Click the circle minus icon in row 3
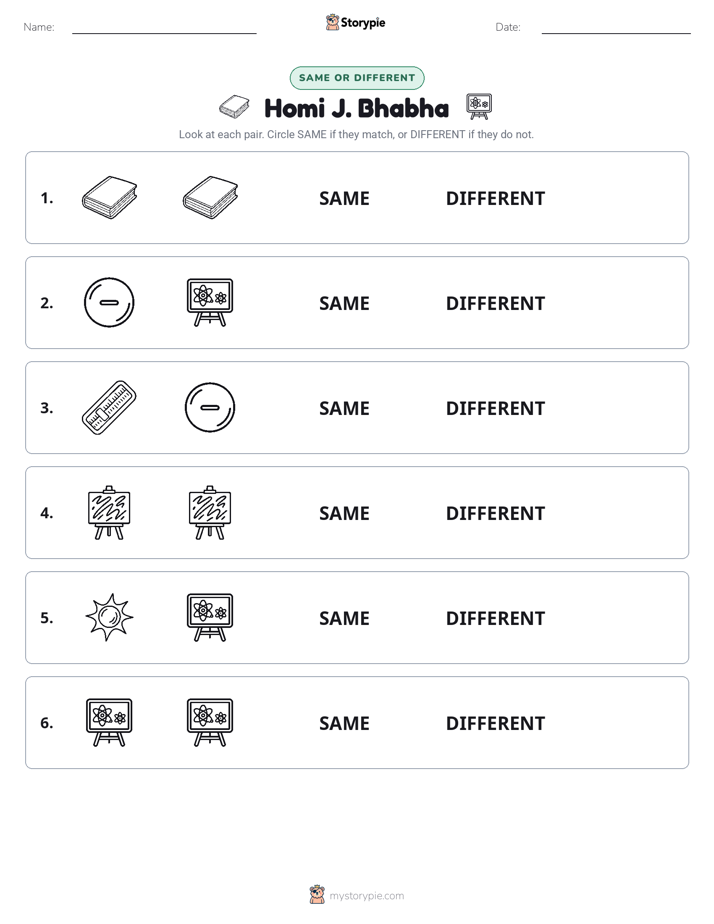The width and height of the screenshot is (714, 924). [x=210, y=407]
